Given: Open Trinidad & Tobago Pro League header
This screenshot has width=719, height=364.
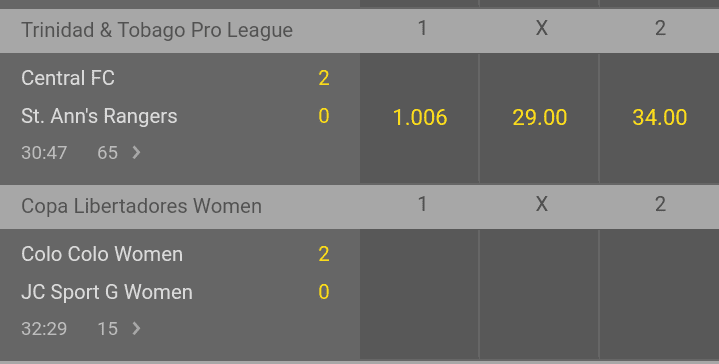Looking at the screenshot, I should click(157, 30).
